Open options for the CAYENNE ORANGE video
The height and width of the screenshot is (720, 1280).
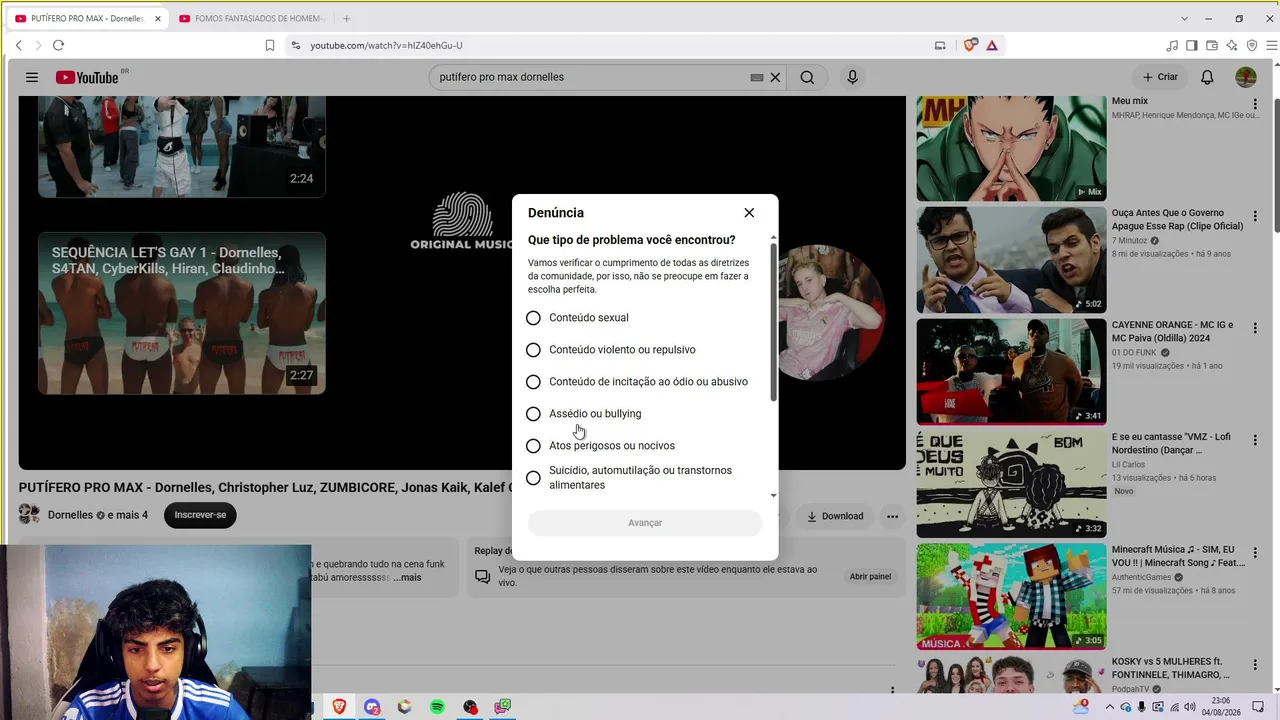1255,328
